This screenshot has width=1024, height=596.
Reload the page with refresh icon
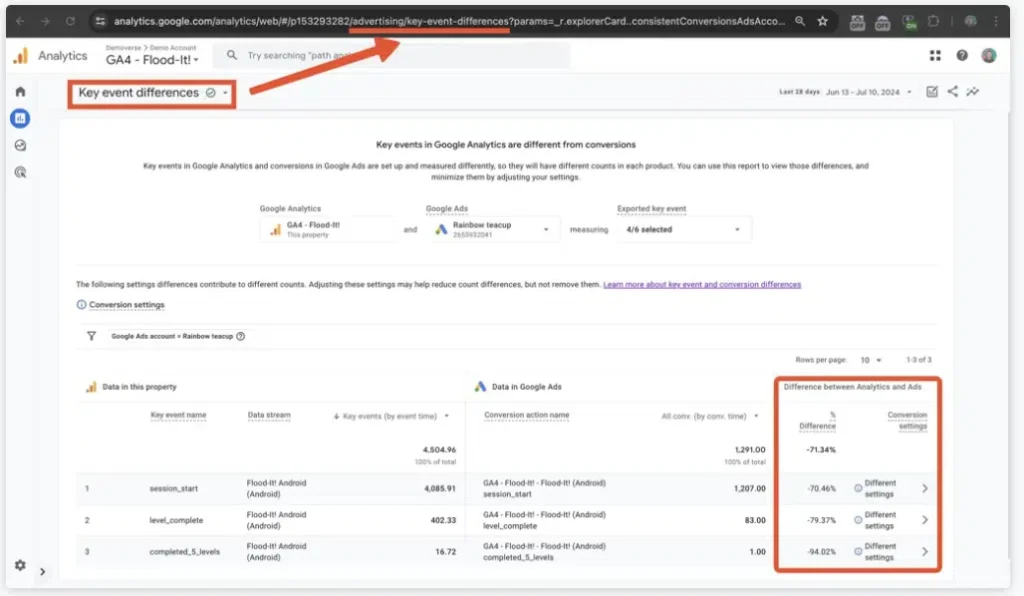point(71,21)
